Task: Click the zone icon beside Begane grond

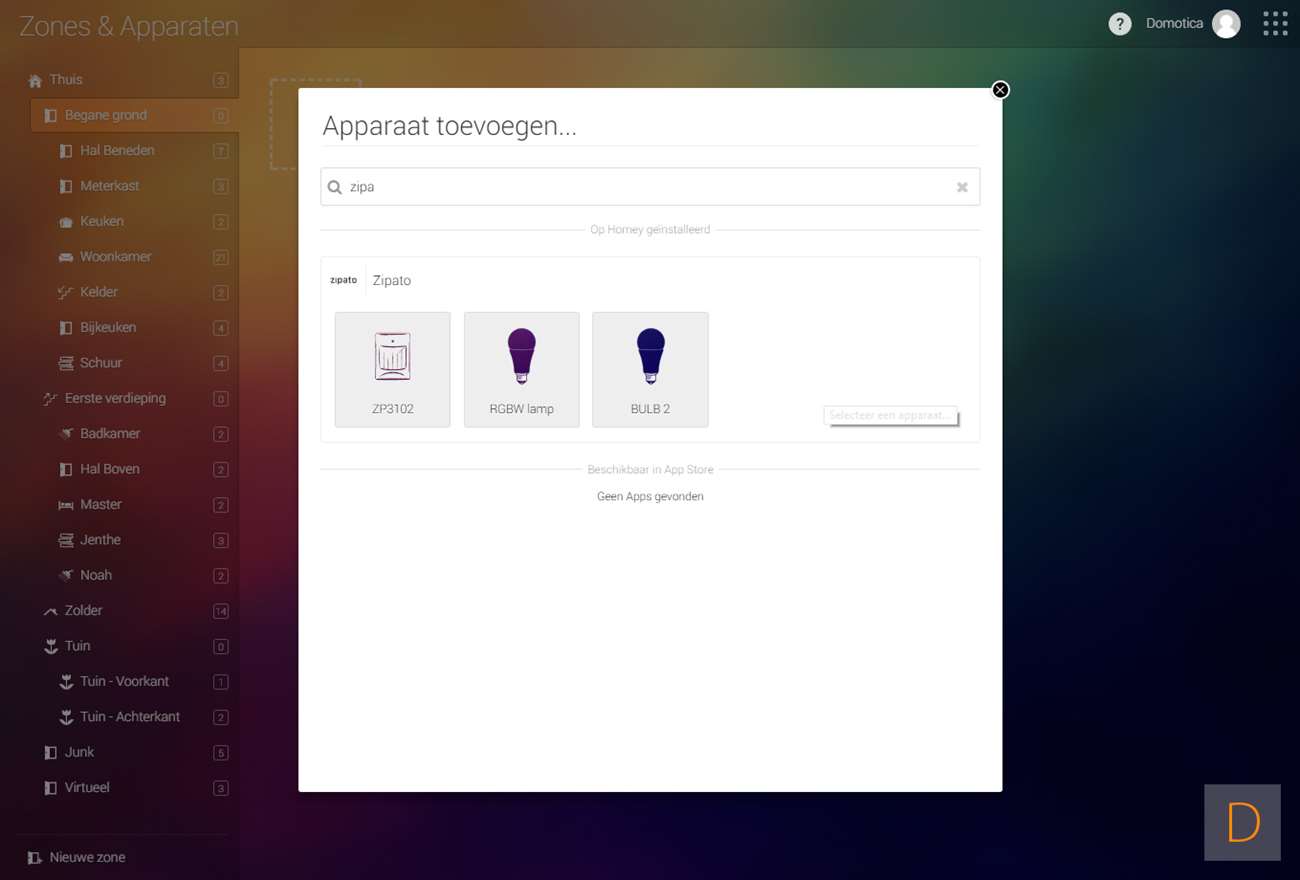Action: tap(51, 116)
